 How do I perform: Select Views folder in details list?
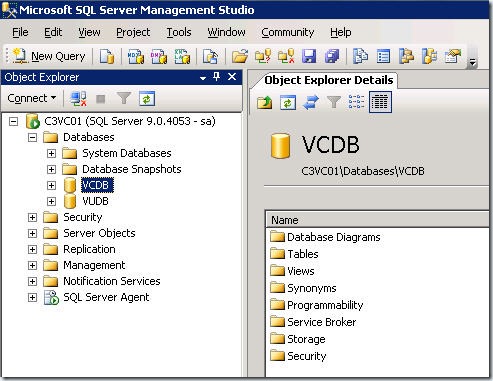click(300, 271)
